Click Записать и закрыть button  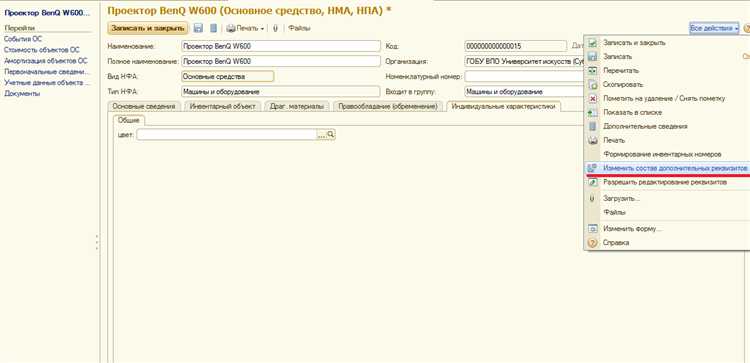point(148,28)
